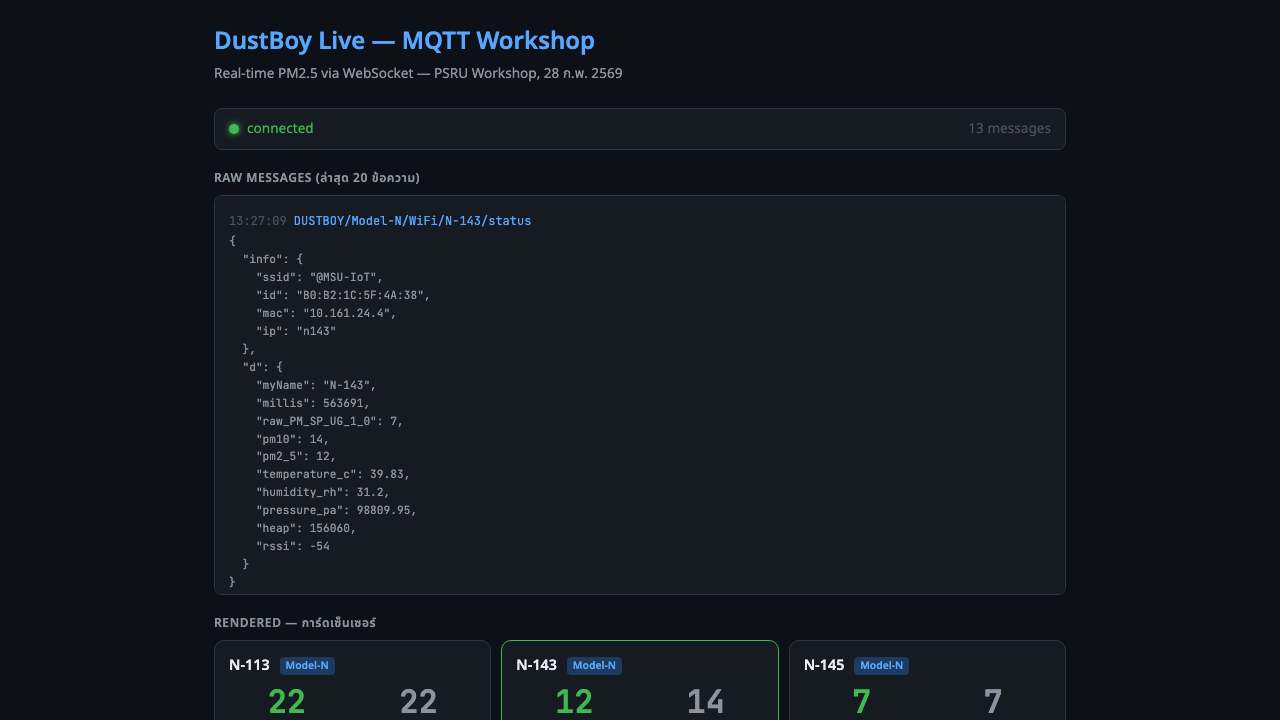Click the green 22 value on N-113
This screenshot has width=1280, height=720.
286,702
